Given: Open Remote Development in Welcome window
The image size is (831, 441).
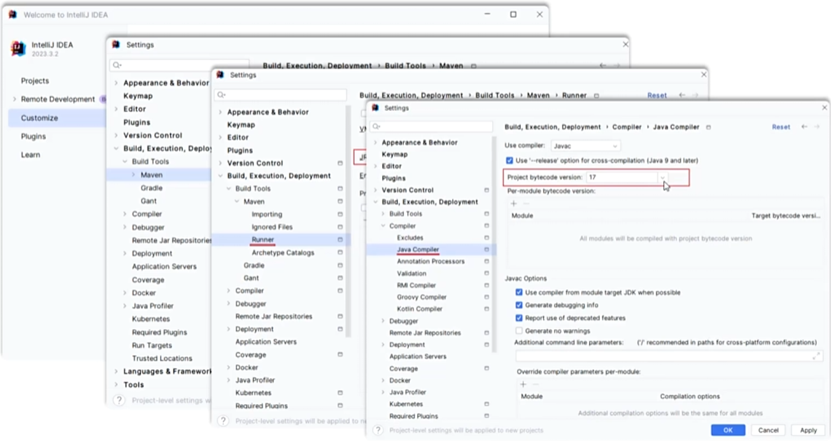Looking at the screenshot, I should pyautogui.click(x=58, y=99).
